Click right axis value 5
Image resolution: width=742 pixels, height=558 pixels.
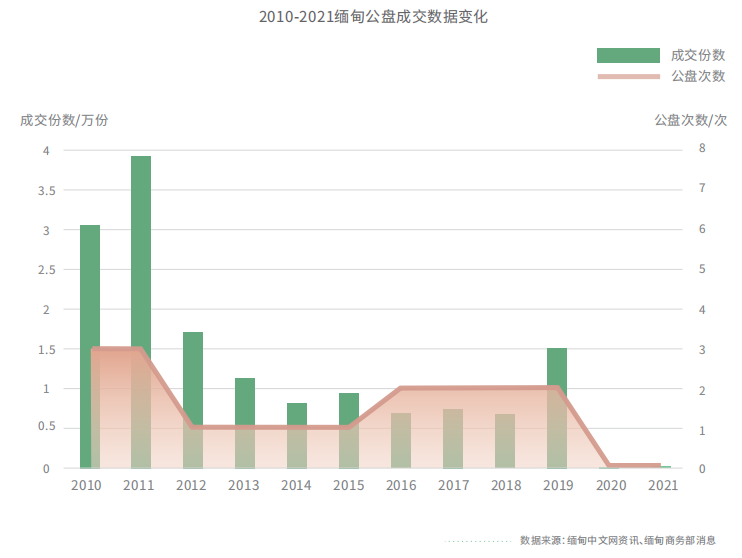pos(702,269)
